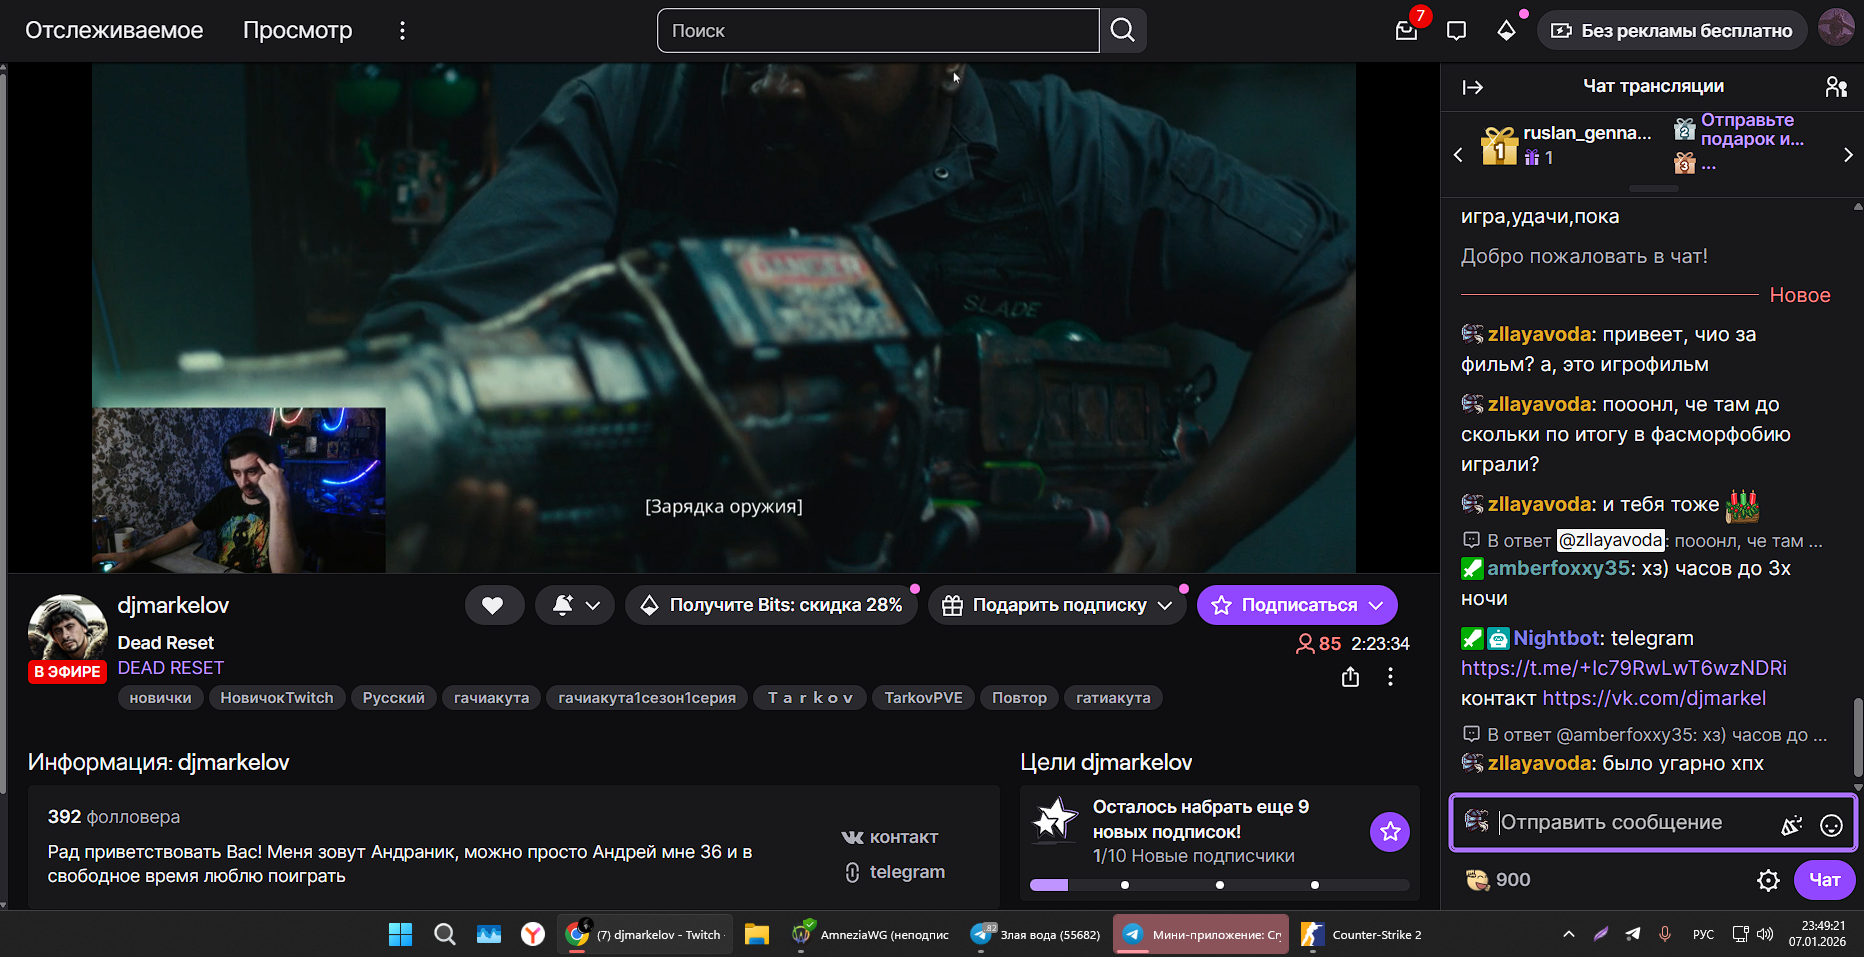Open File Explorer from taskbar
The height and width of the screenshot is (957, 1864).
pos(757,934)
